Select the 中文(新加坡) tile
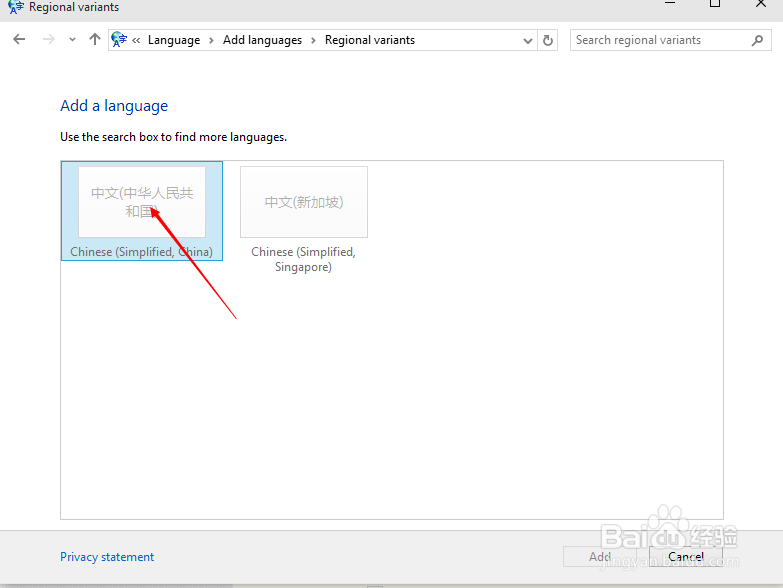Image resolution: width=783 pixels, height=588 pixels. (x=304, y=202)
